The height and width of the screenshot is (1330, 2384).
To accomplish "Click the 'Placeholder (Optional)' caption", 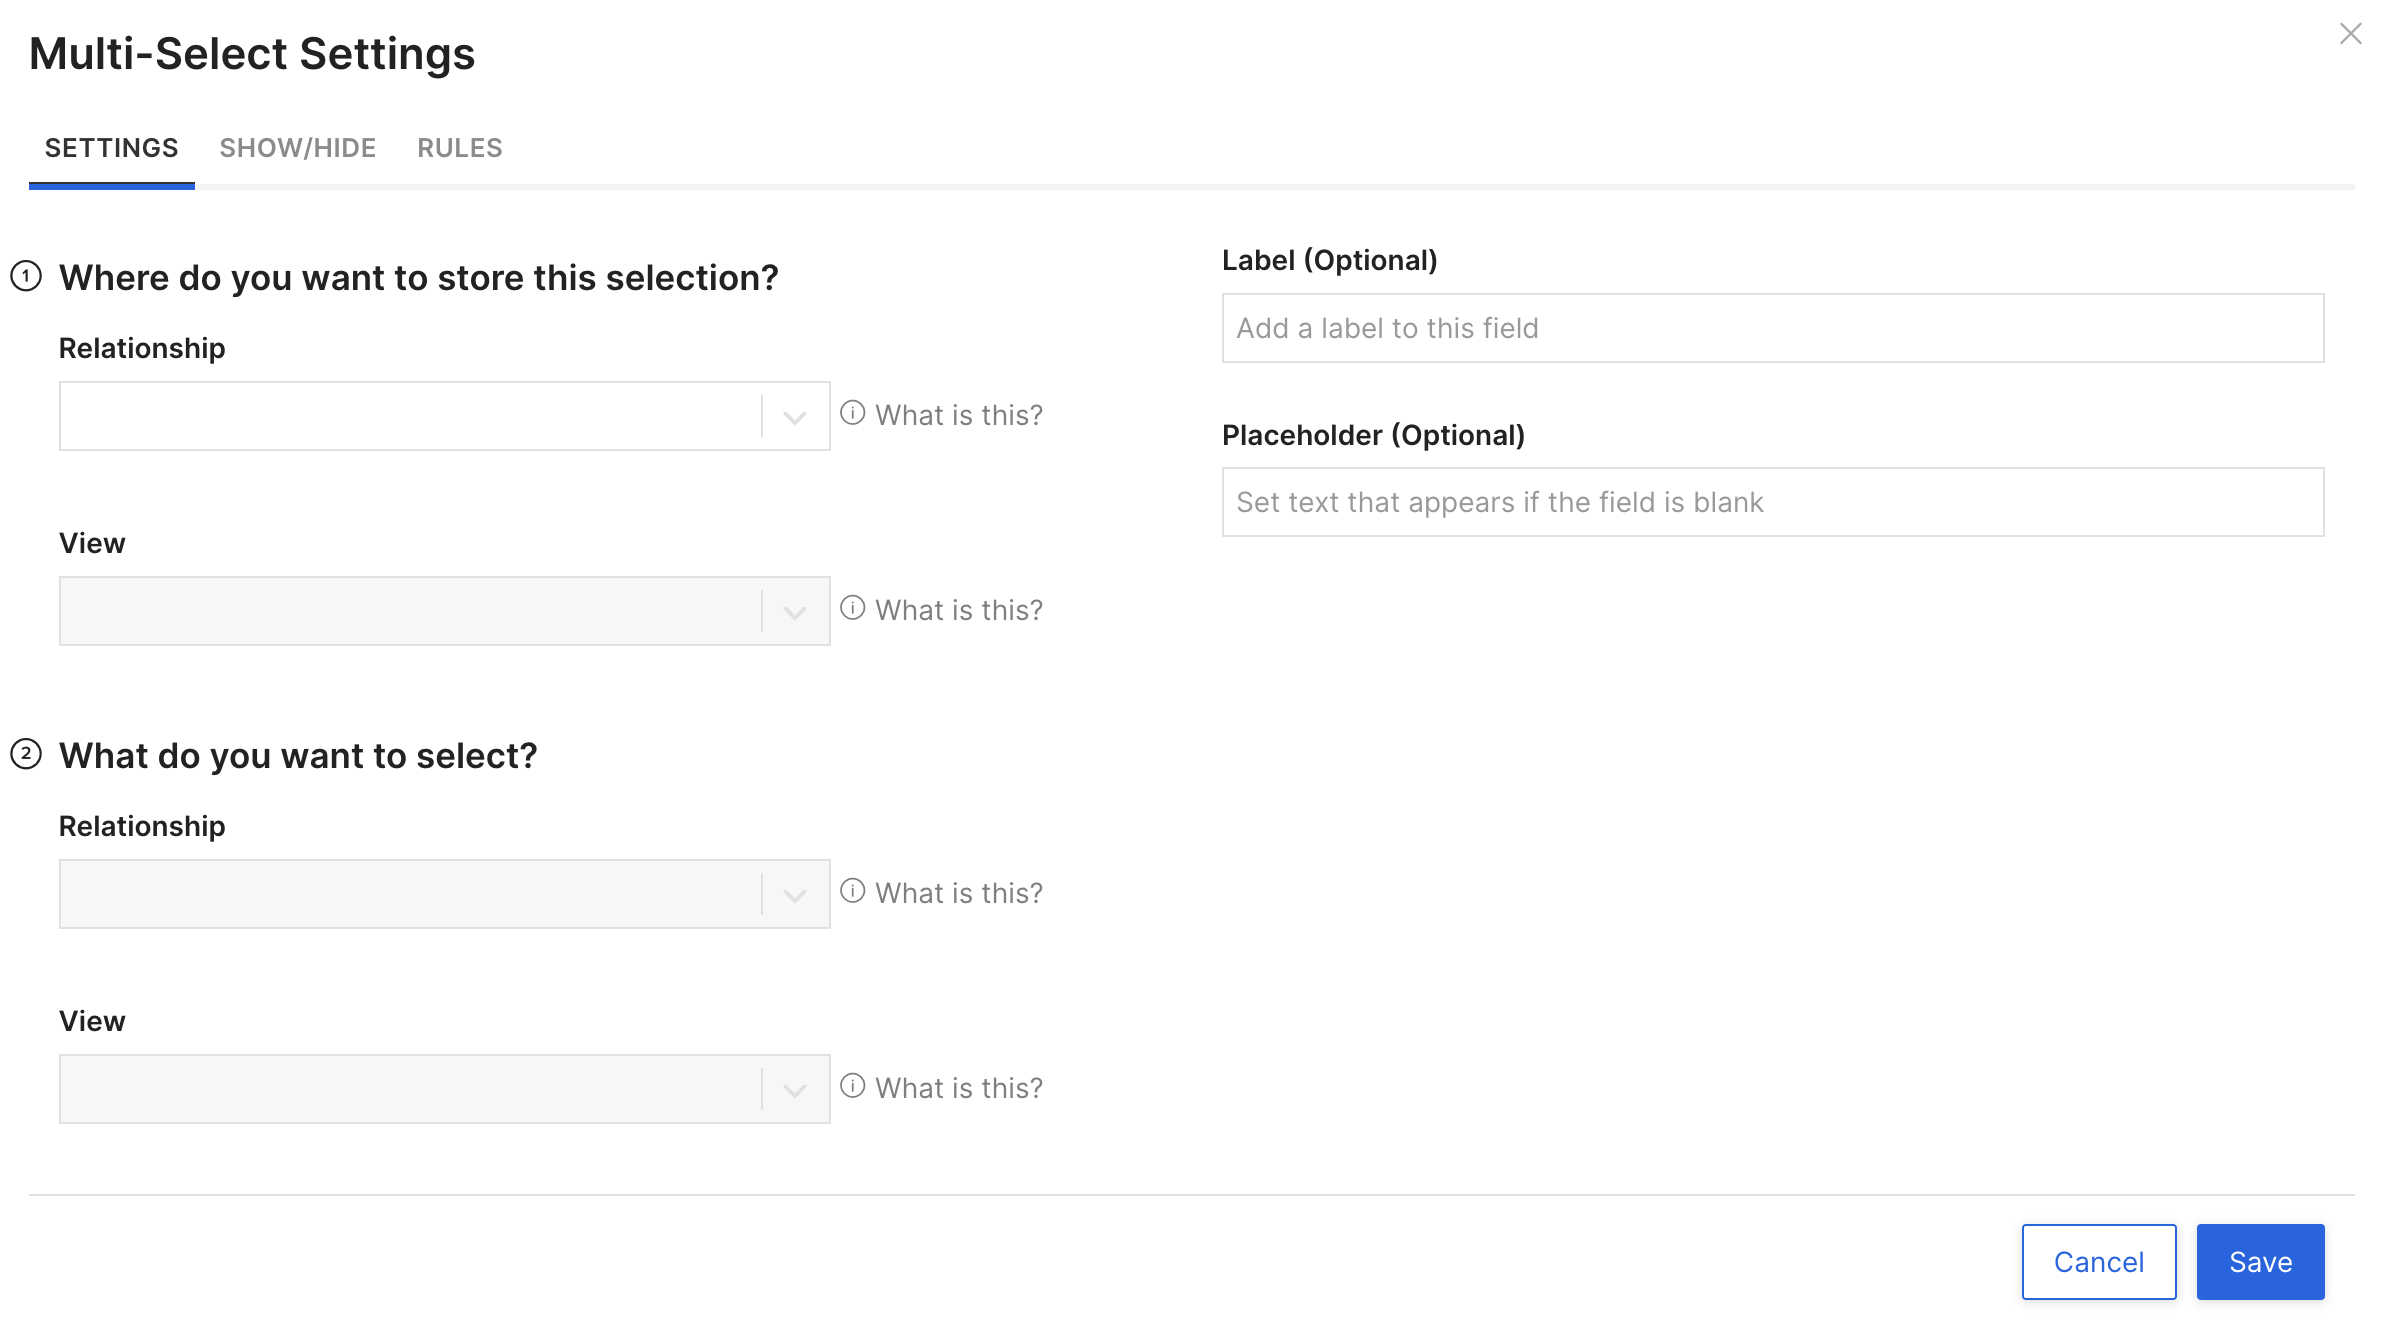I will coord(1373,435).
